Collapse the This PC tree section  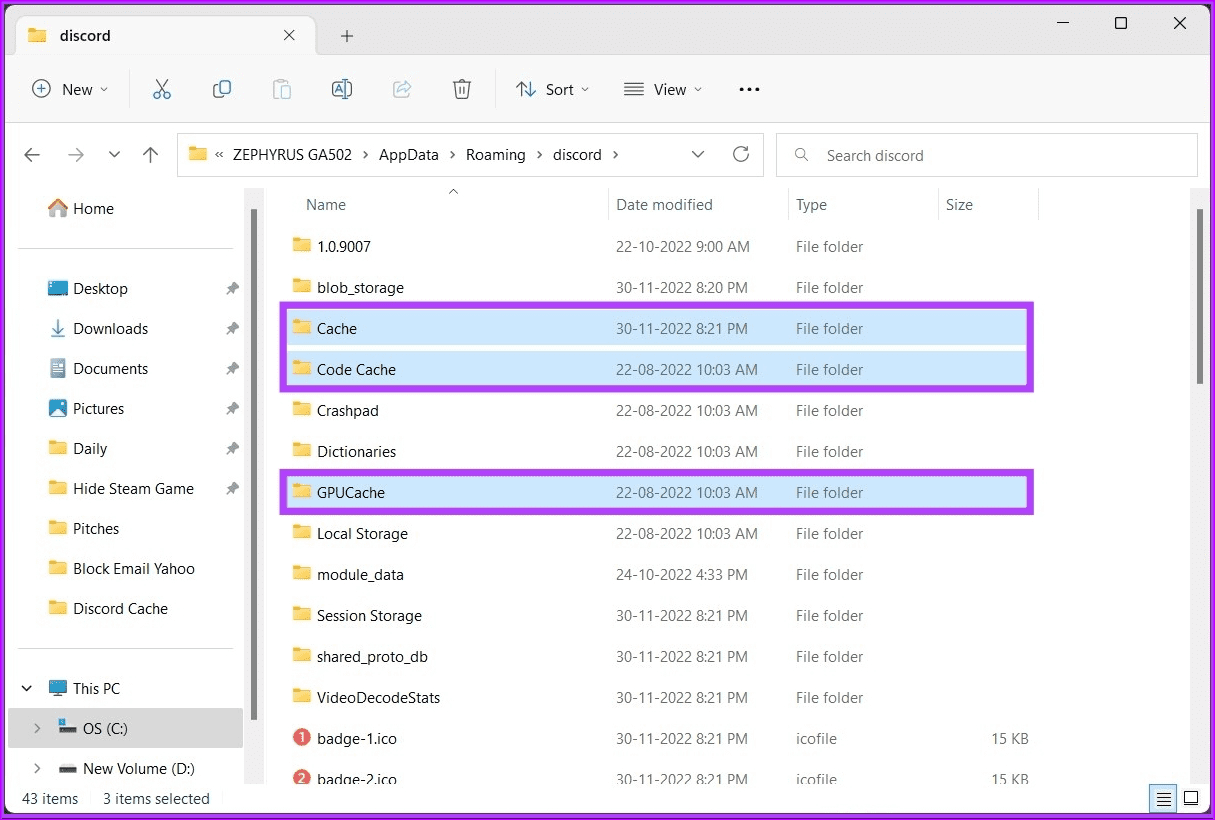coord(26,688)
